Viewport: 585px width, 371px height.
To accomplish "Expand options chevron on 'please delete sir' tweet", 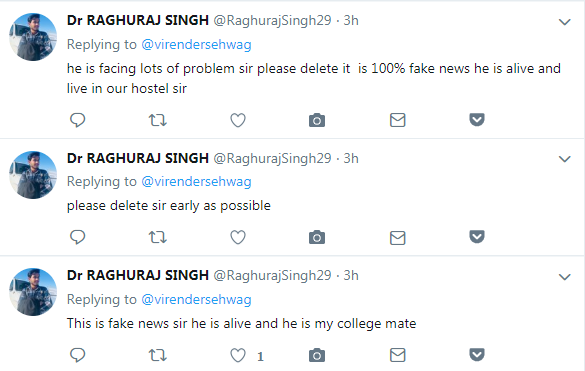I will pos(564,159).
